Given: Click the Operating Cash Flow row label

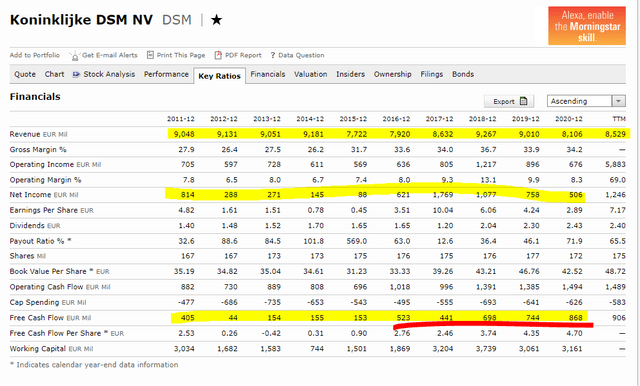Looking at the screenshot, I should click(x=60, y=287).
